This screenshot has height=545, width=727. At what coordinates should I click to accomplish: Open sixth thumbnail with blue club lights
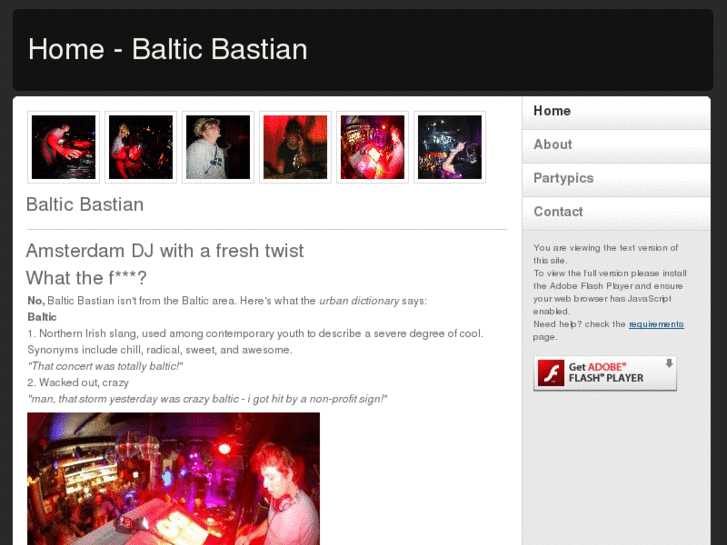450,147
